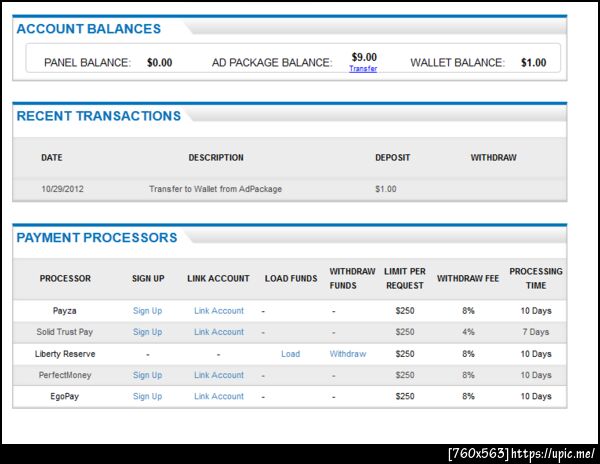Image resolution: width=600 pixels, height=464 pixels.
Task: Select the EgoPay processor name
Action: 64,396
